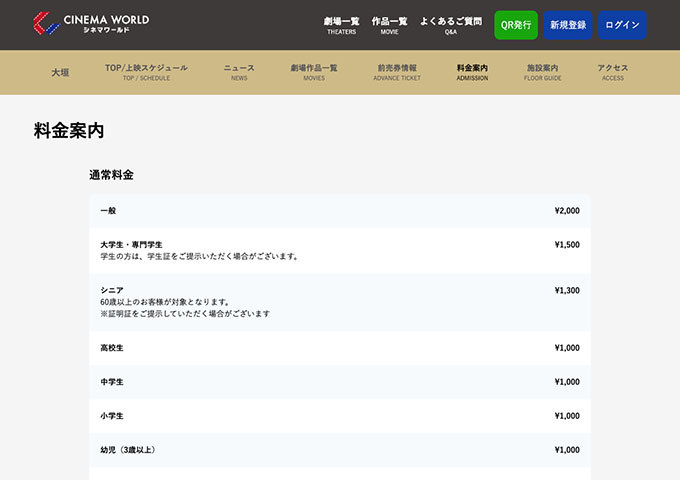The image size is (680, 480).
Task: Click the 幼児（3歳以上） row label
Action: click(x=128, y=450)
